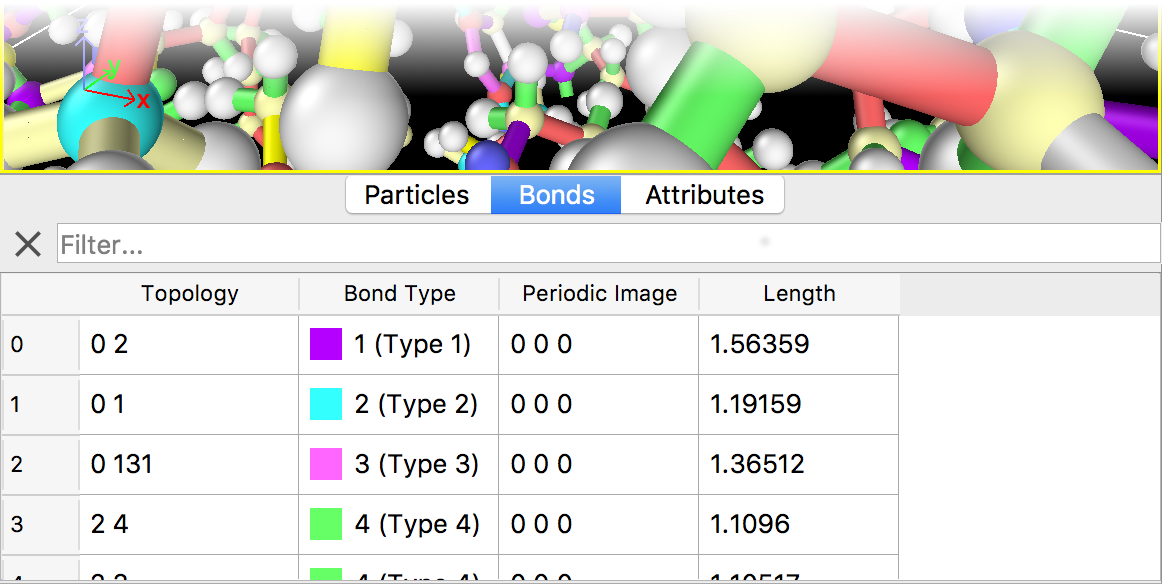Select the Bonds tab

tap(556, 195)
